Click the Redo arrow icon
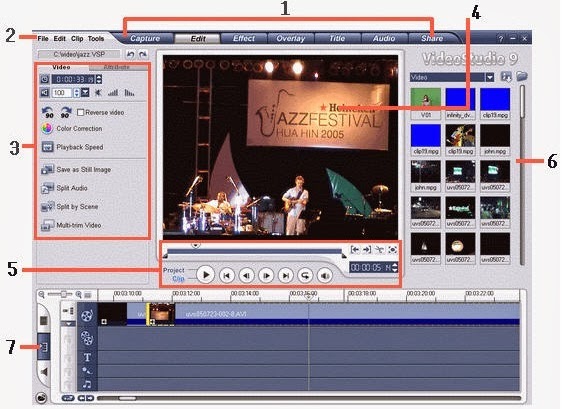Viewport: 562px width, 409px height. tap(143, 54)
